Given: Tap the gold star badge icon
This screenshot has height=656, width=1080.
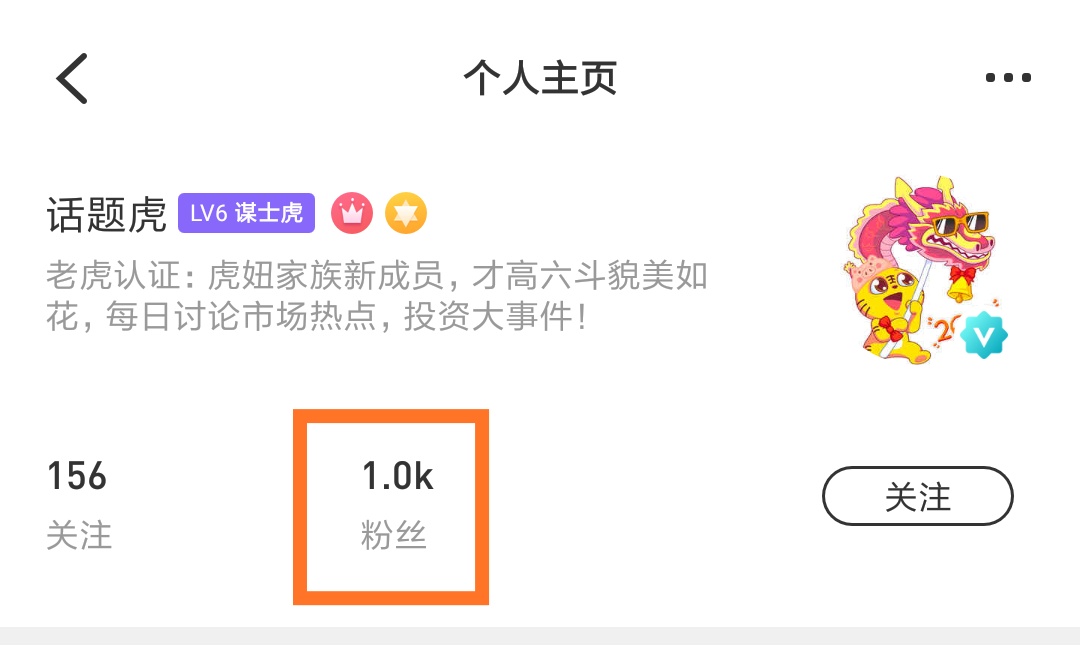Looking at the screenshot, I should tap(406, 213).
